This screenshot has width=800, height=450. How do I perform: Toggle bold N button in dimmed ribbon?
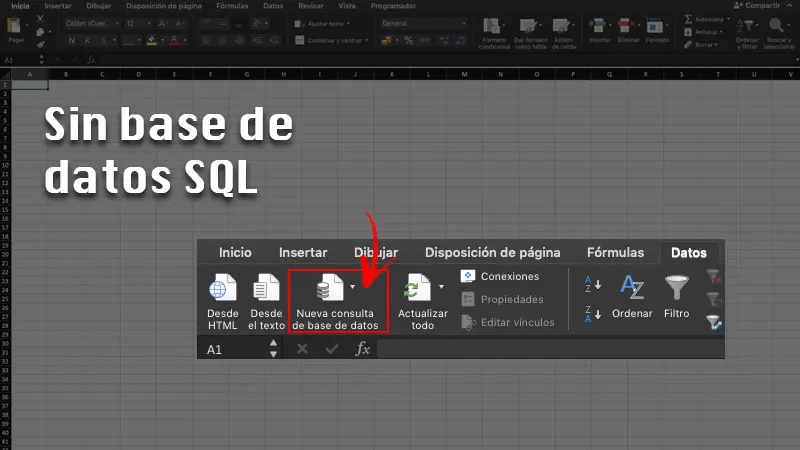coord(71,40)
